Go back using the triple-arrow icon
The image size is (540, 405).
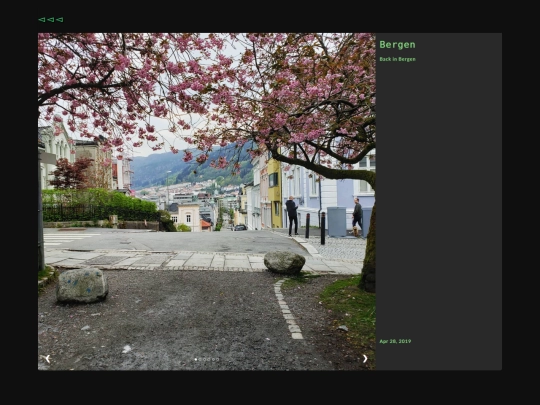click(51, 20)
